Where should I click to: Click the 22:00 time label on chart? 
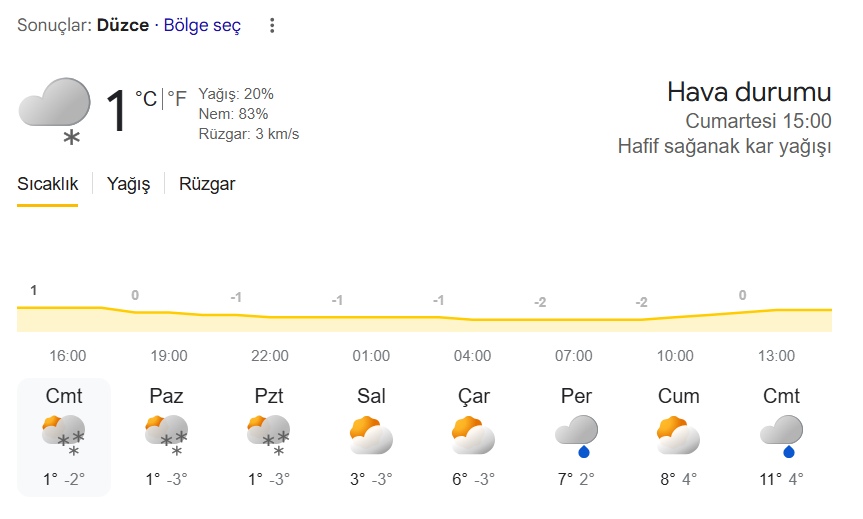[270, 356]
